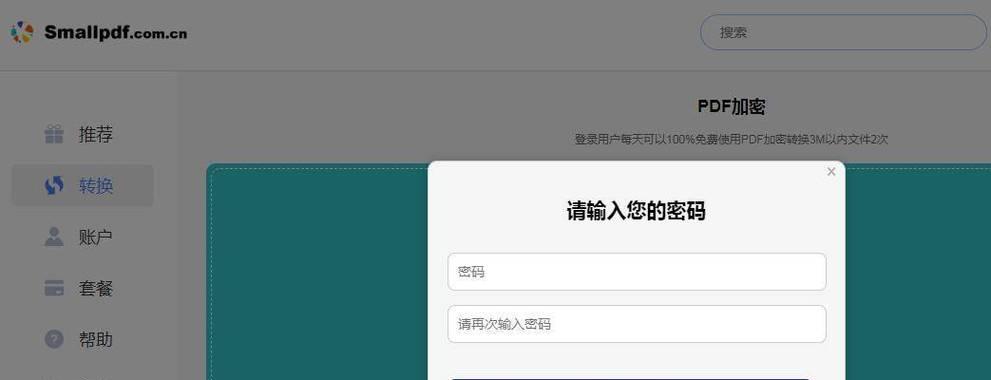Open the 套餐 sidebar item

click(x=82, y=288)
